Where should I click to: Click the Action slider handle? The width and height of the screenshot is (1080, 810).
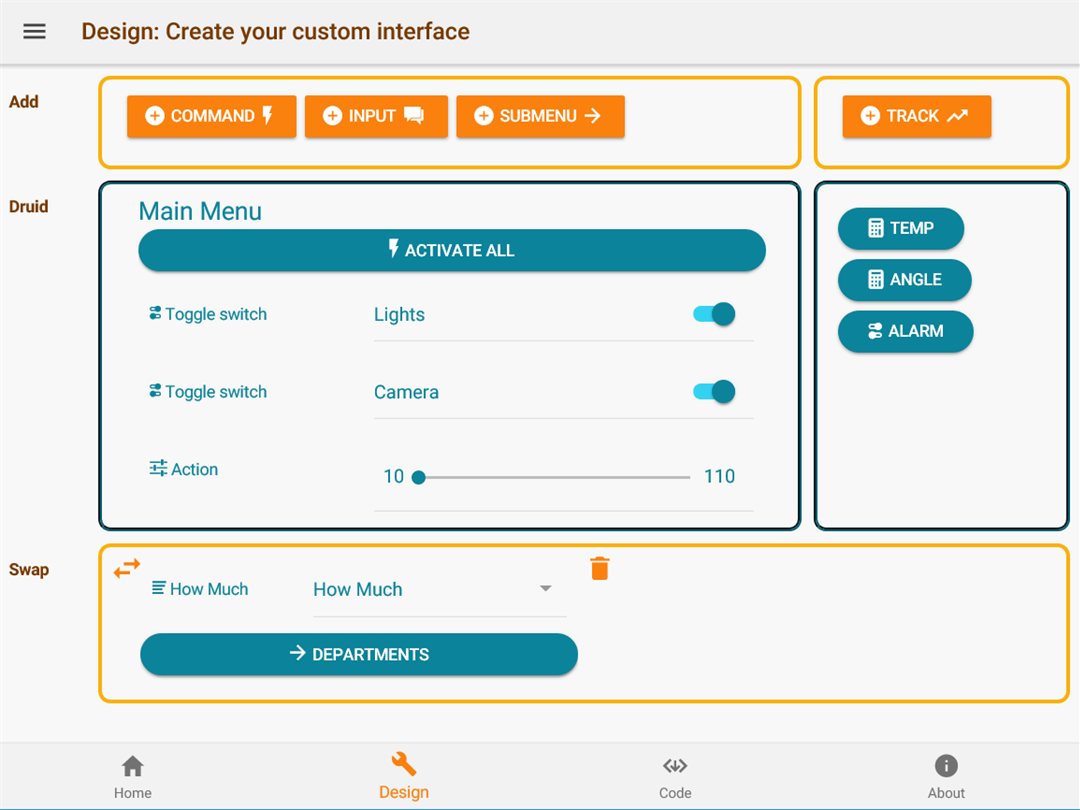click(x=419, y=477)
